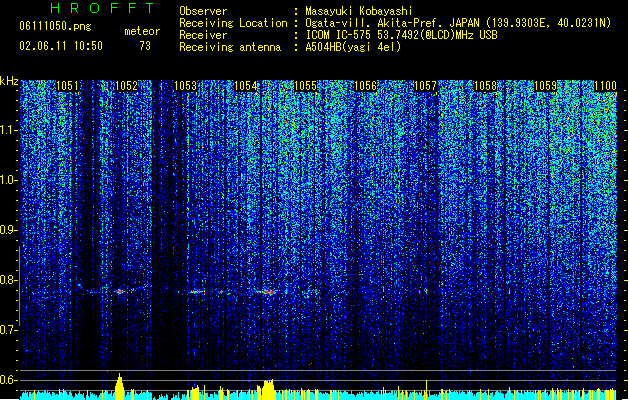Click the 1057 time marker

tap(425, 86)
